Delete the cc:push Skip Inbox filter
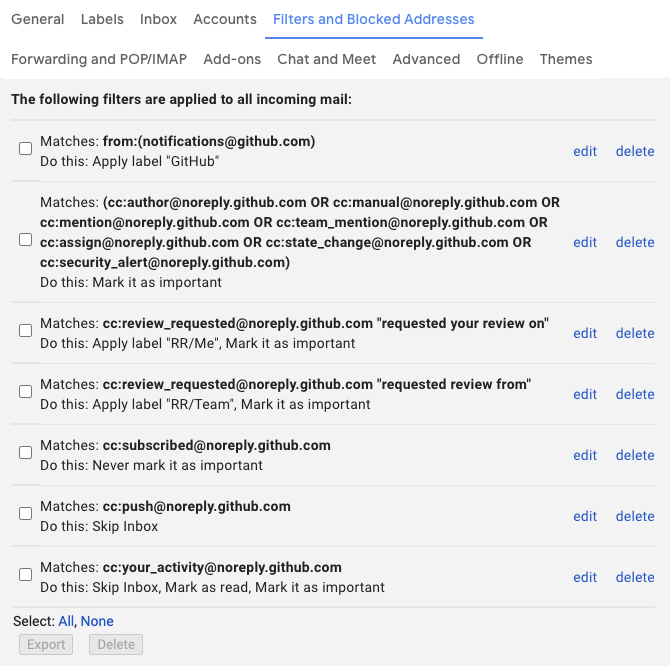Screen dimensions: 670x666 (x=635, y=516)
